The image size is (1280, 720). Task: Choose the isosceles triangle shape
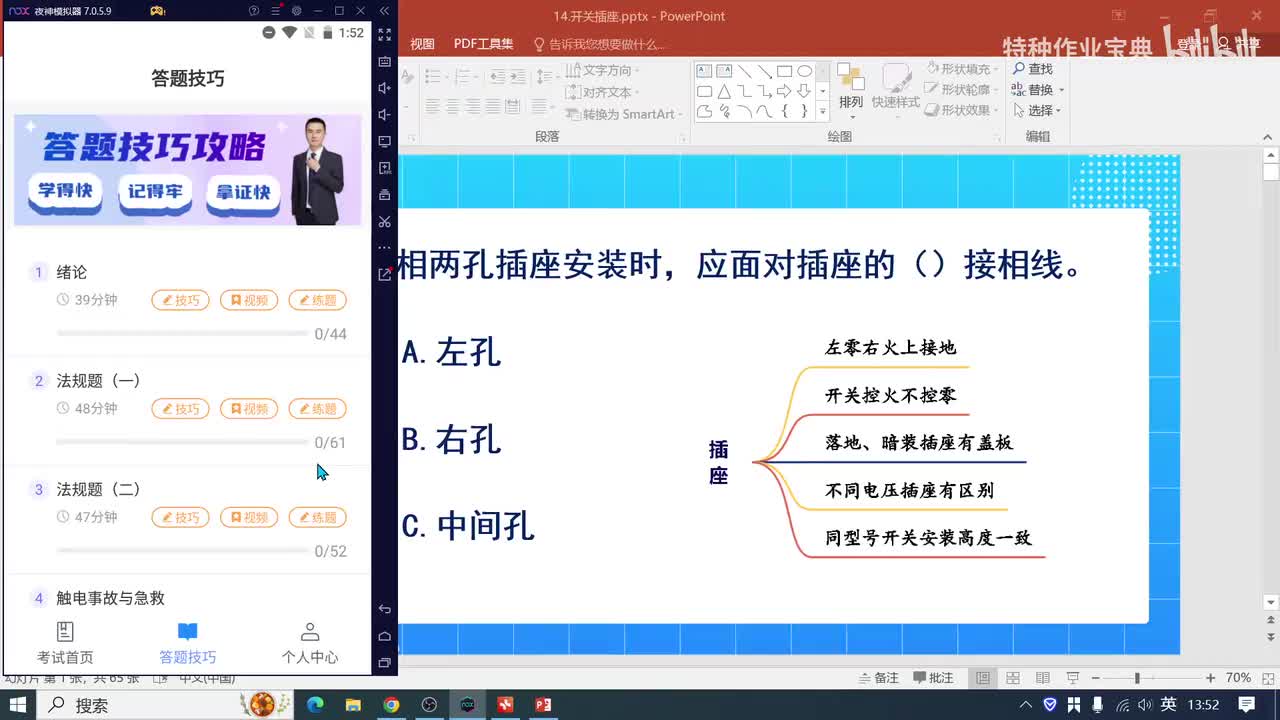coord(724,91)
